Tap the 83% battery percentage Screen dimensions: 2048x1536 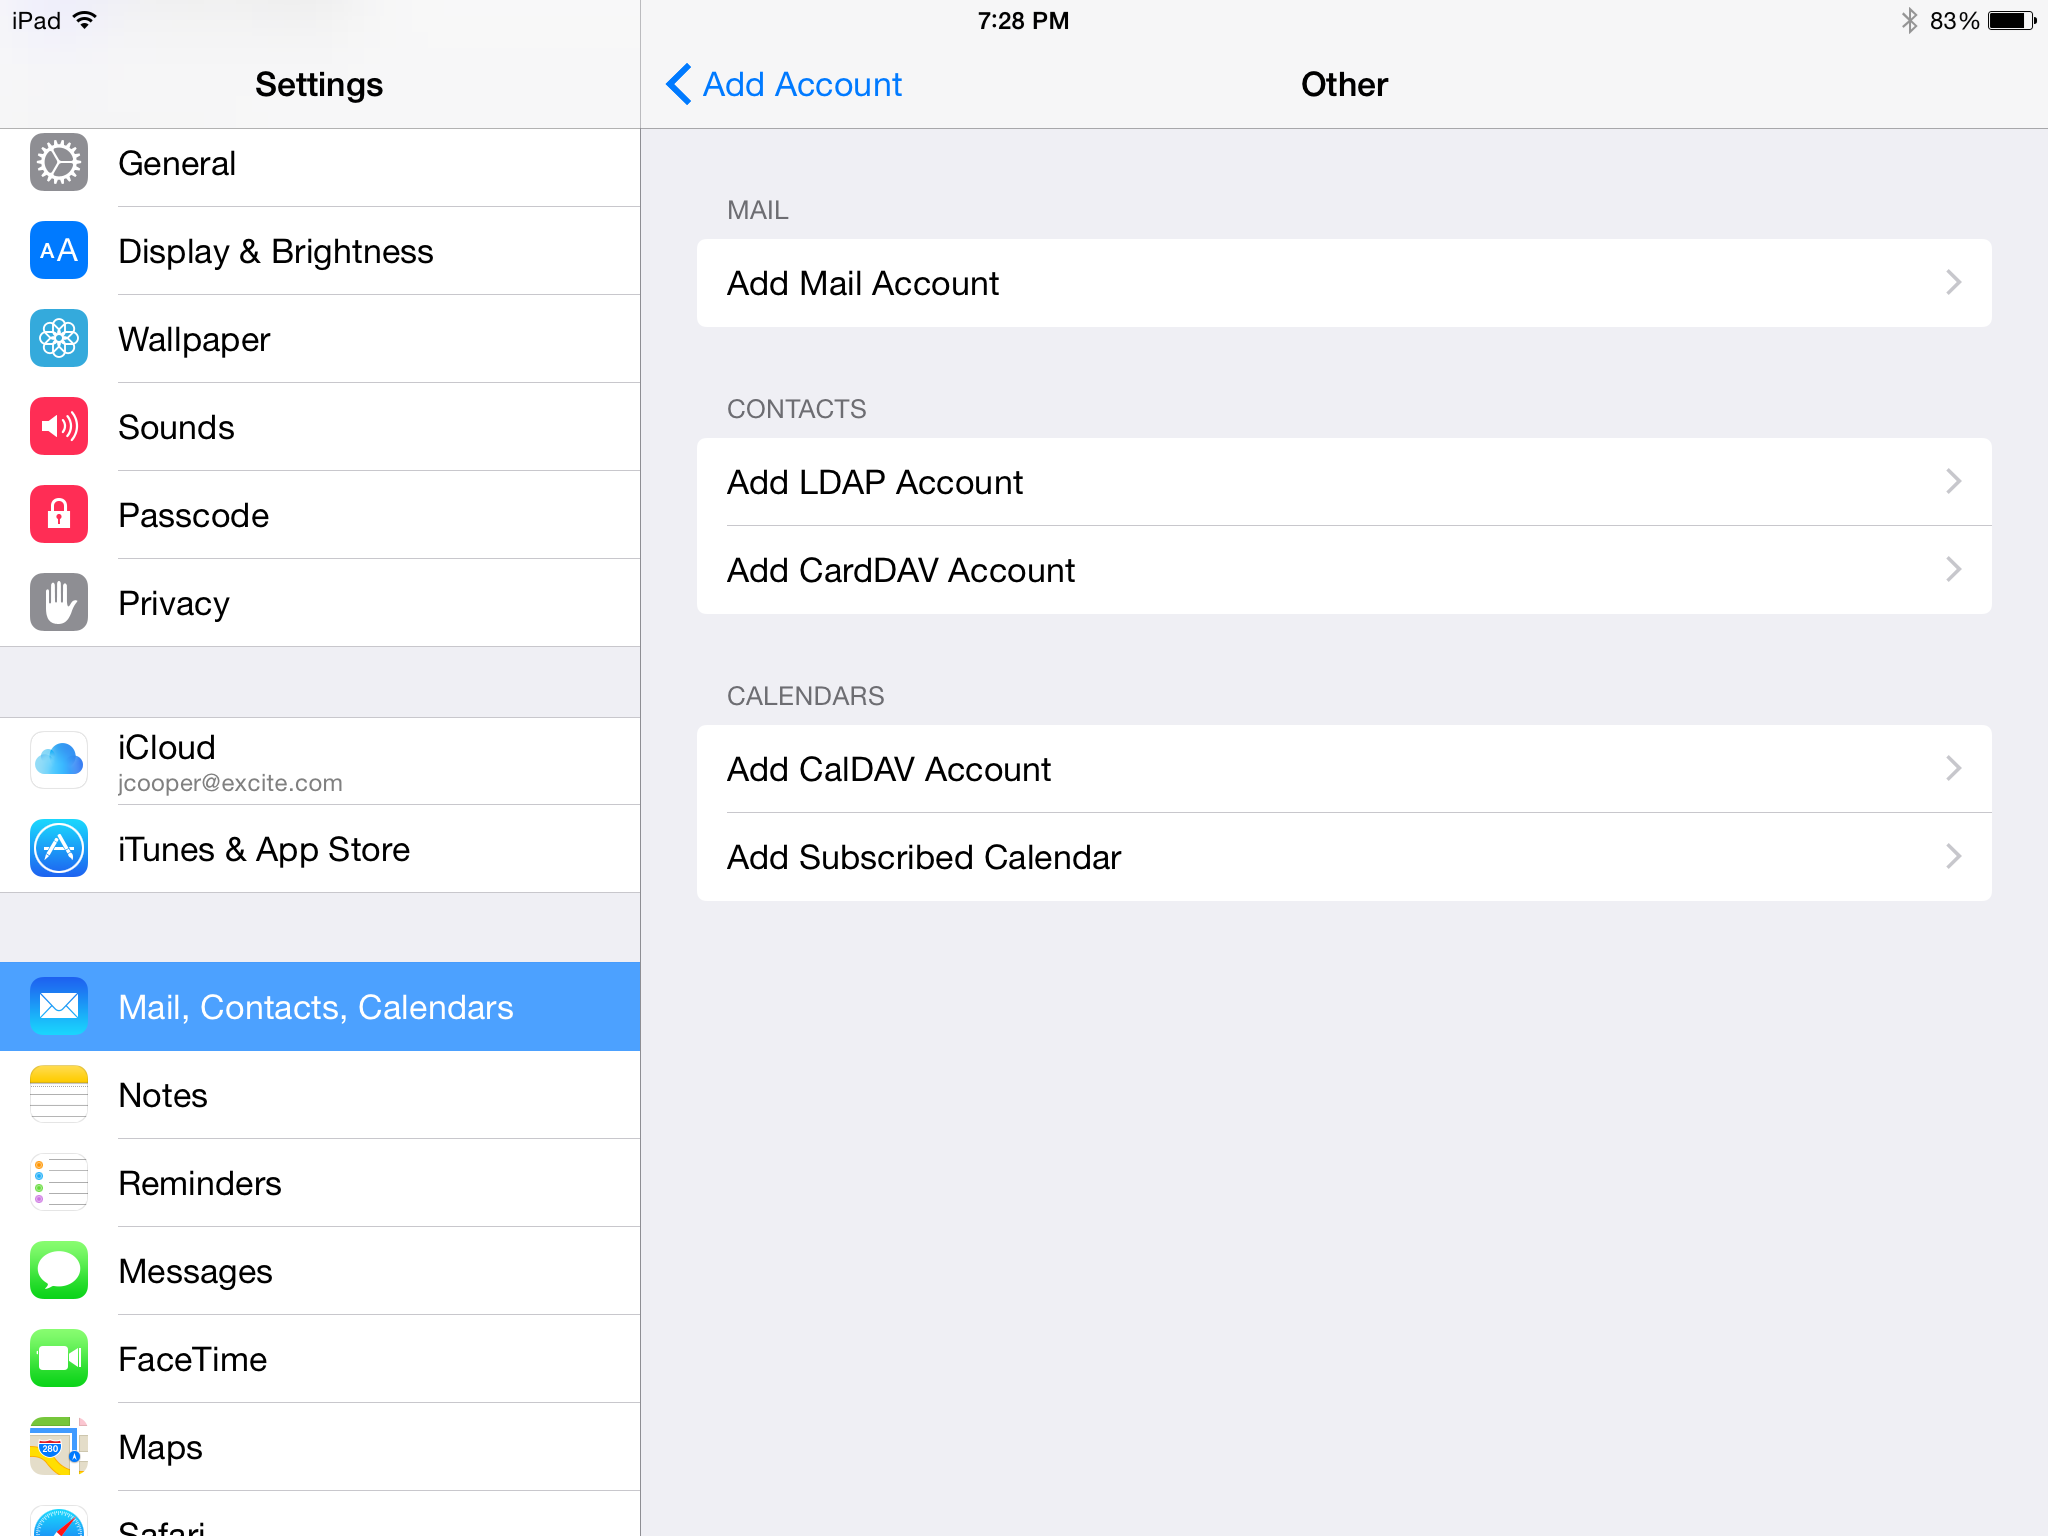1954,21
